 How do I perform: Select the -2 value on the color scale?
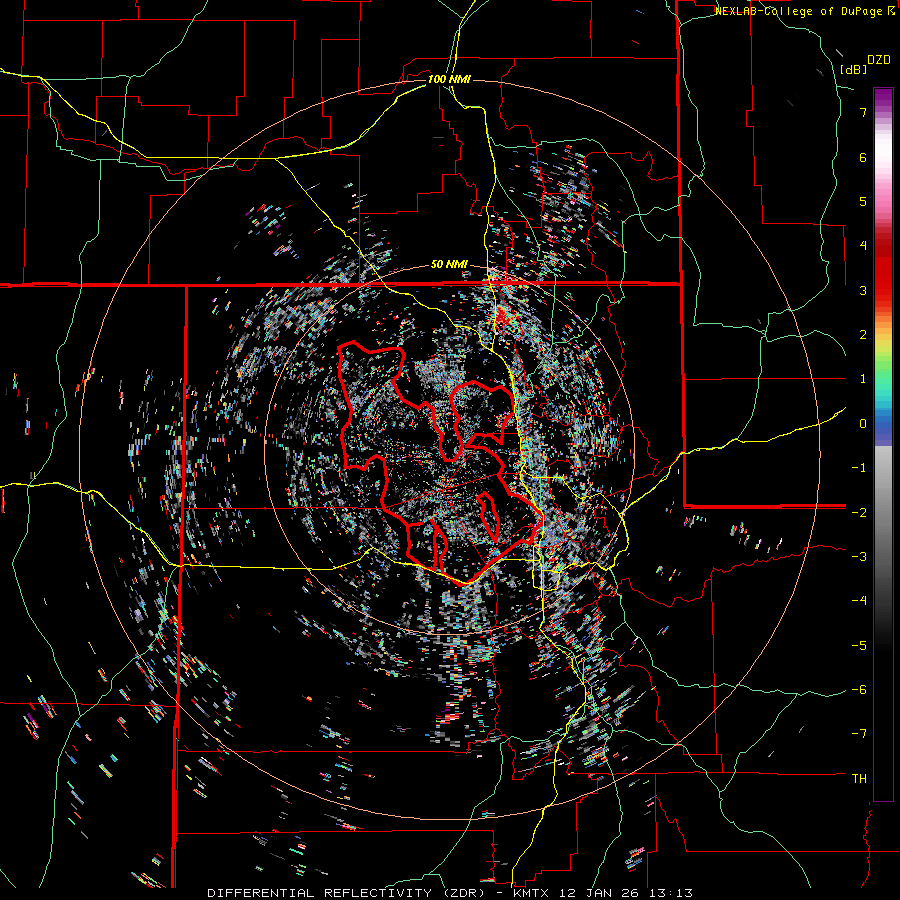click(859, 512)
